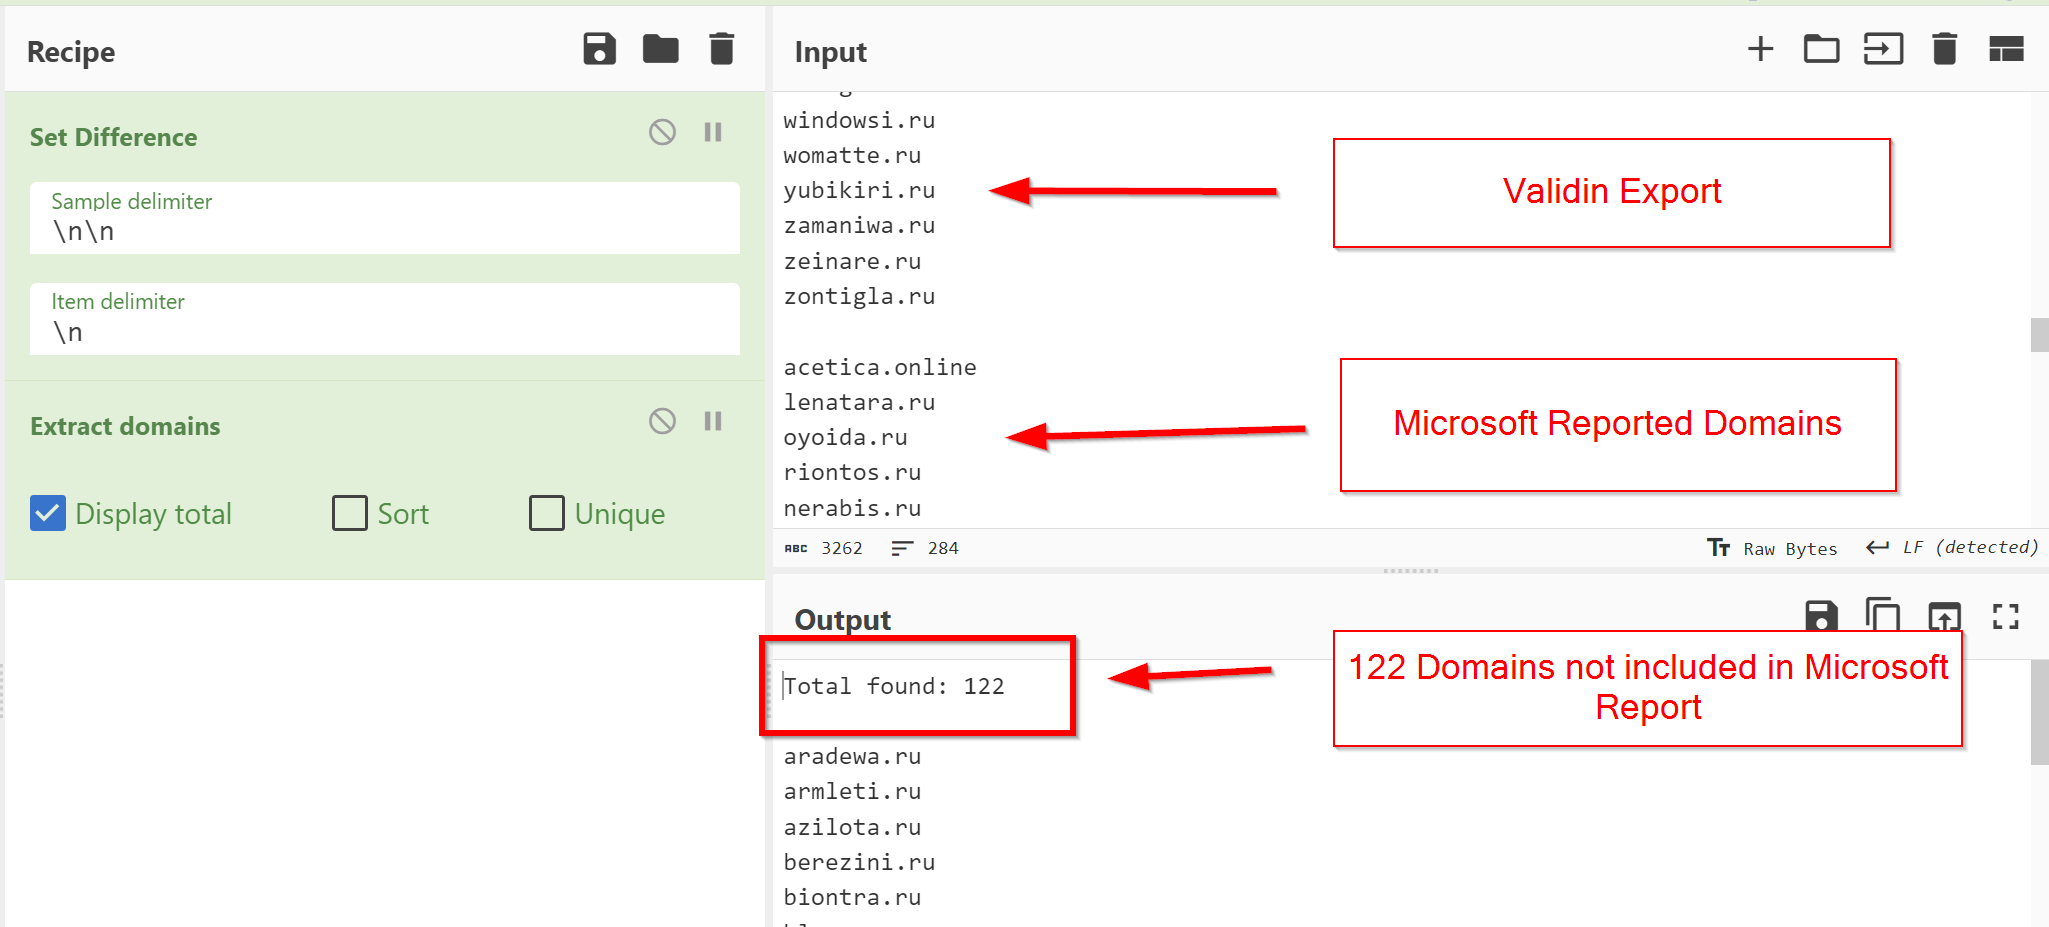
Task: Maximise the output pane
Action: point(2006,616)
